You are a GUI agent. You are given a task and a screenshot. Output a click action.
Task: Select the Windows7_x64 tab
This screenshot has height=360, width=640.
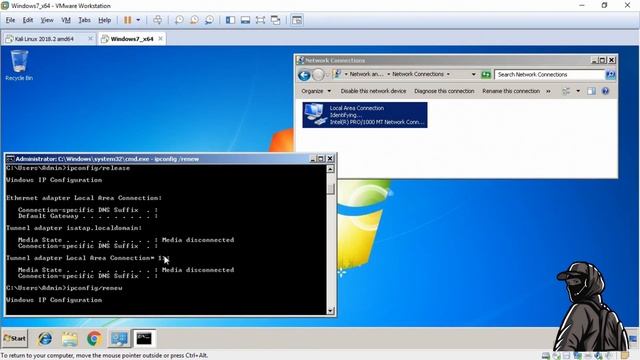click(x=132, y=39)
